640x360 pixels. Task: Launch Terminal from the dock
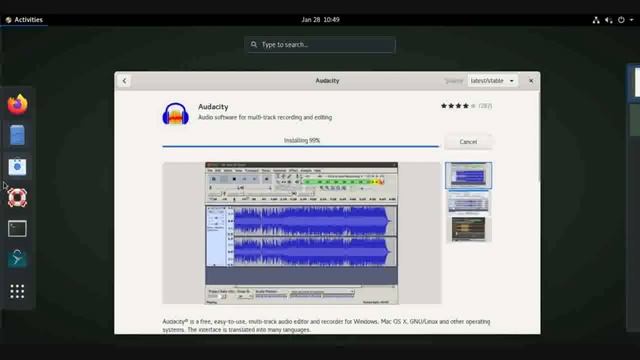pos(17,229)
